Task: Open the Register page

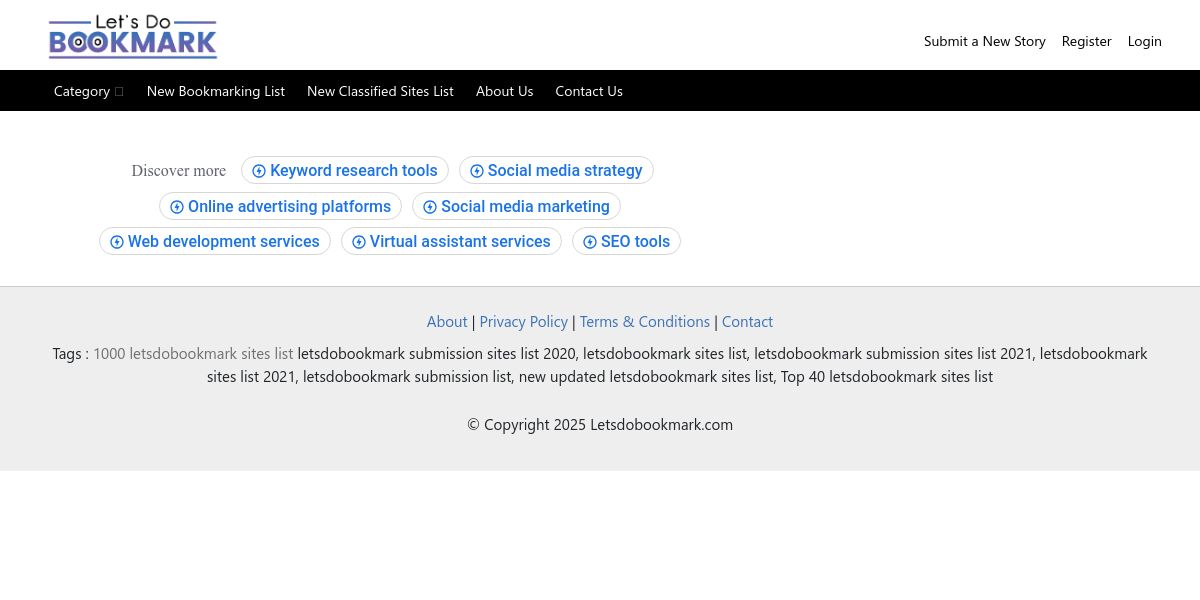Action: (x=1087, y=41)
